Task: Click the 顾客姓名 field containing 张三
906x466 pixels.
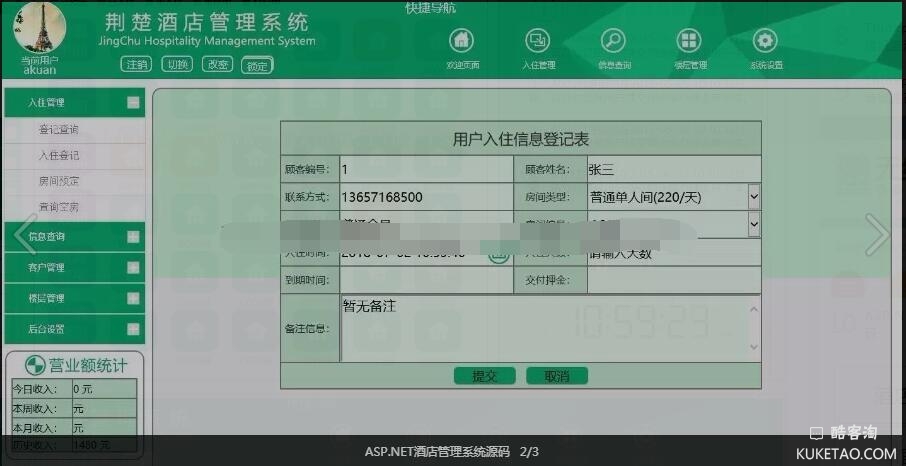Action: click(674, 169)
